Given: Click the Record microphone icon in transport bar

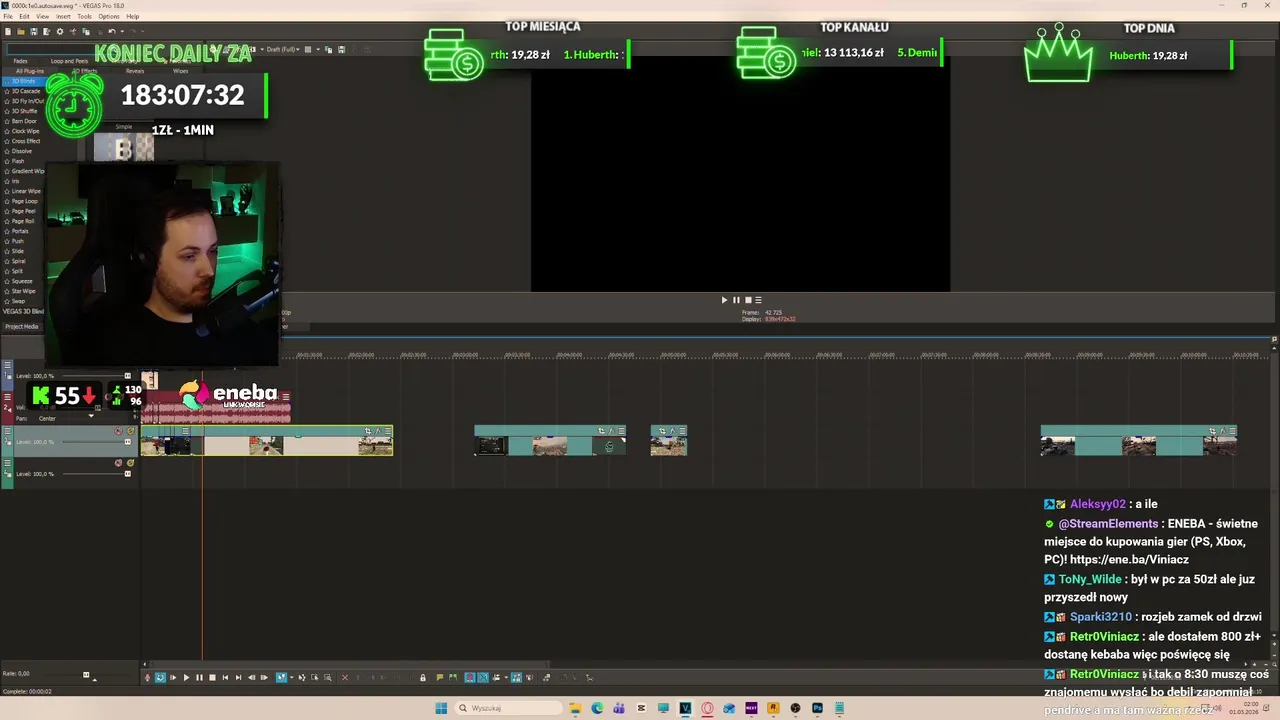Looking at the screenshot, I should (x=147, y=677).
